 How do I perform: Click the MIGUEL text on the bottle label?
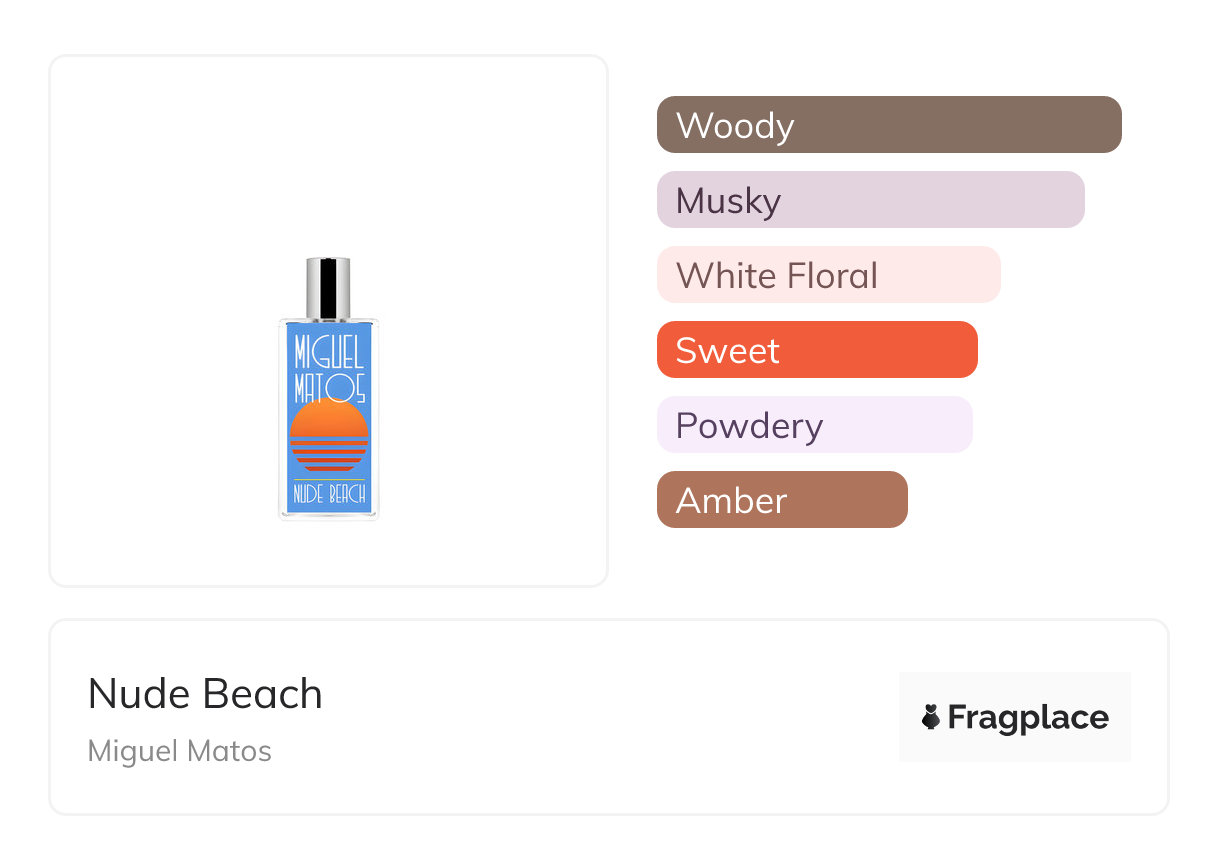[329, 353]
